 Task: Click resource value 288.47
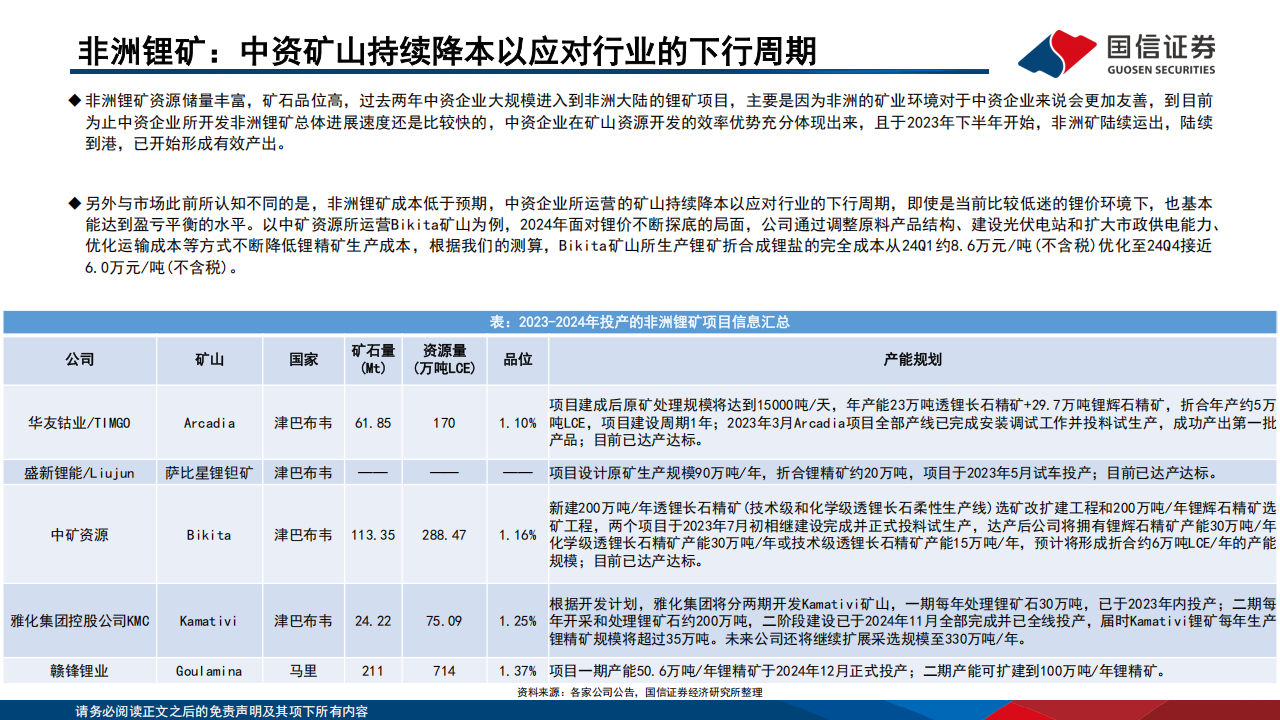pos(444,535)
